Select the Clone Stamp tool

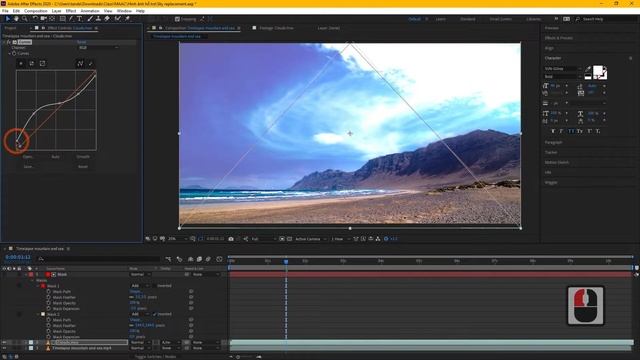[x=98, y=19]
